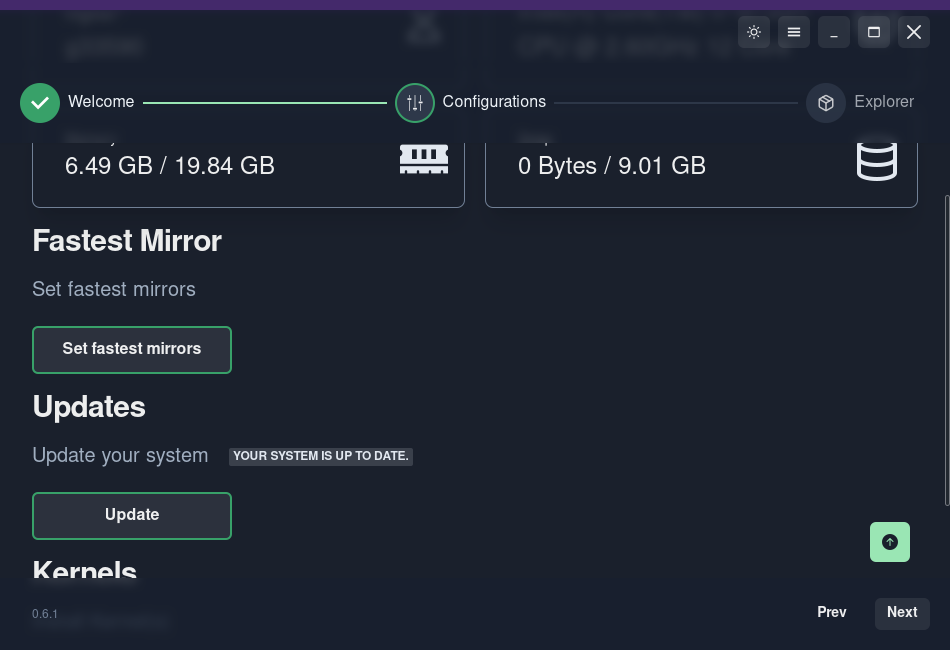The image size is (950, 650).
Task: Click the vertical scrollbar on the right
Action: (947, 350)
